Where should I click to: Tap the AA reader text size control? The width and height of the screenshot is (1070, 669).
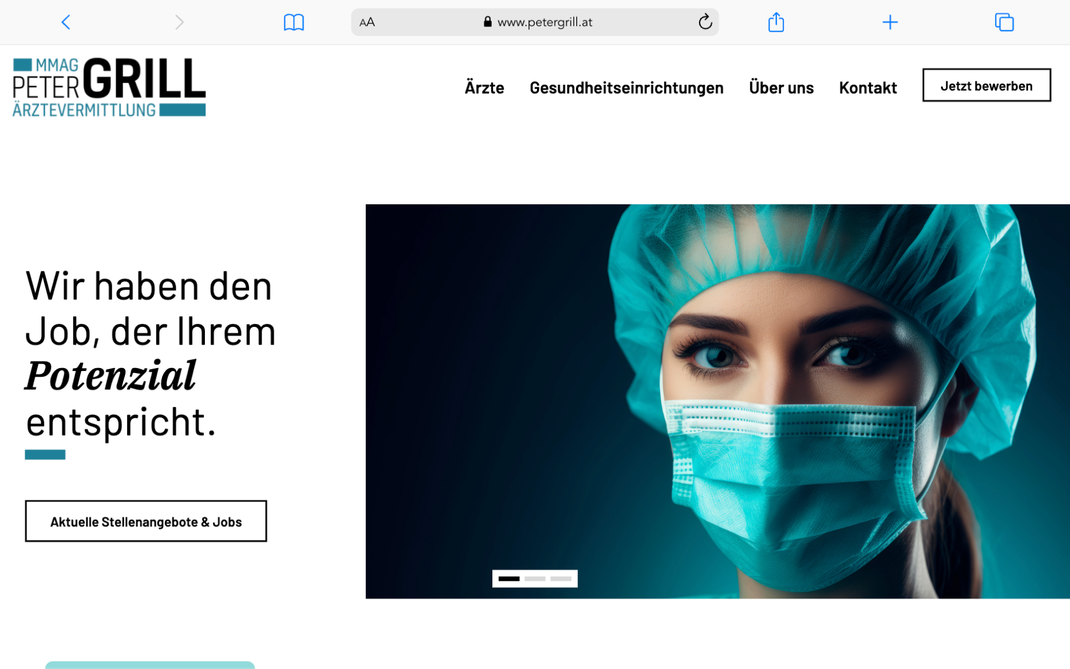[x=367, y=23]
